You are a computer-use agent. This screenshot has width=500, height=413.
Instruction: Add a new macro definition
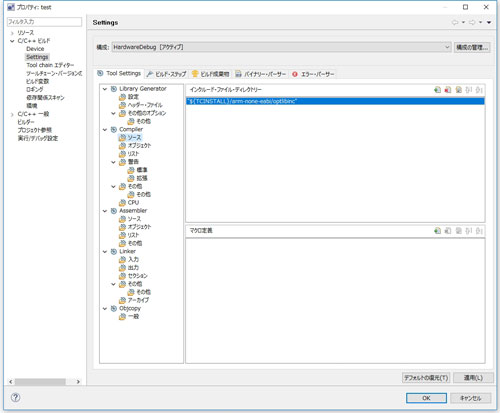(437, 230)
